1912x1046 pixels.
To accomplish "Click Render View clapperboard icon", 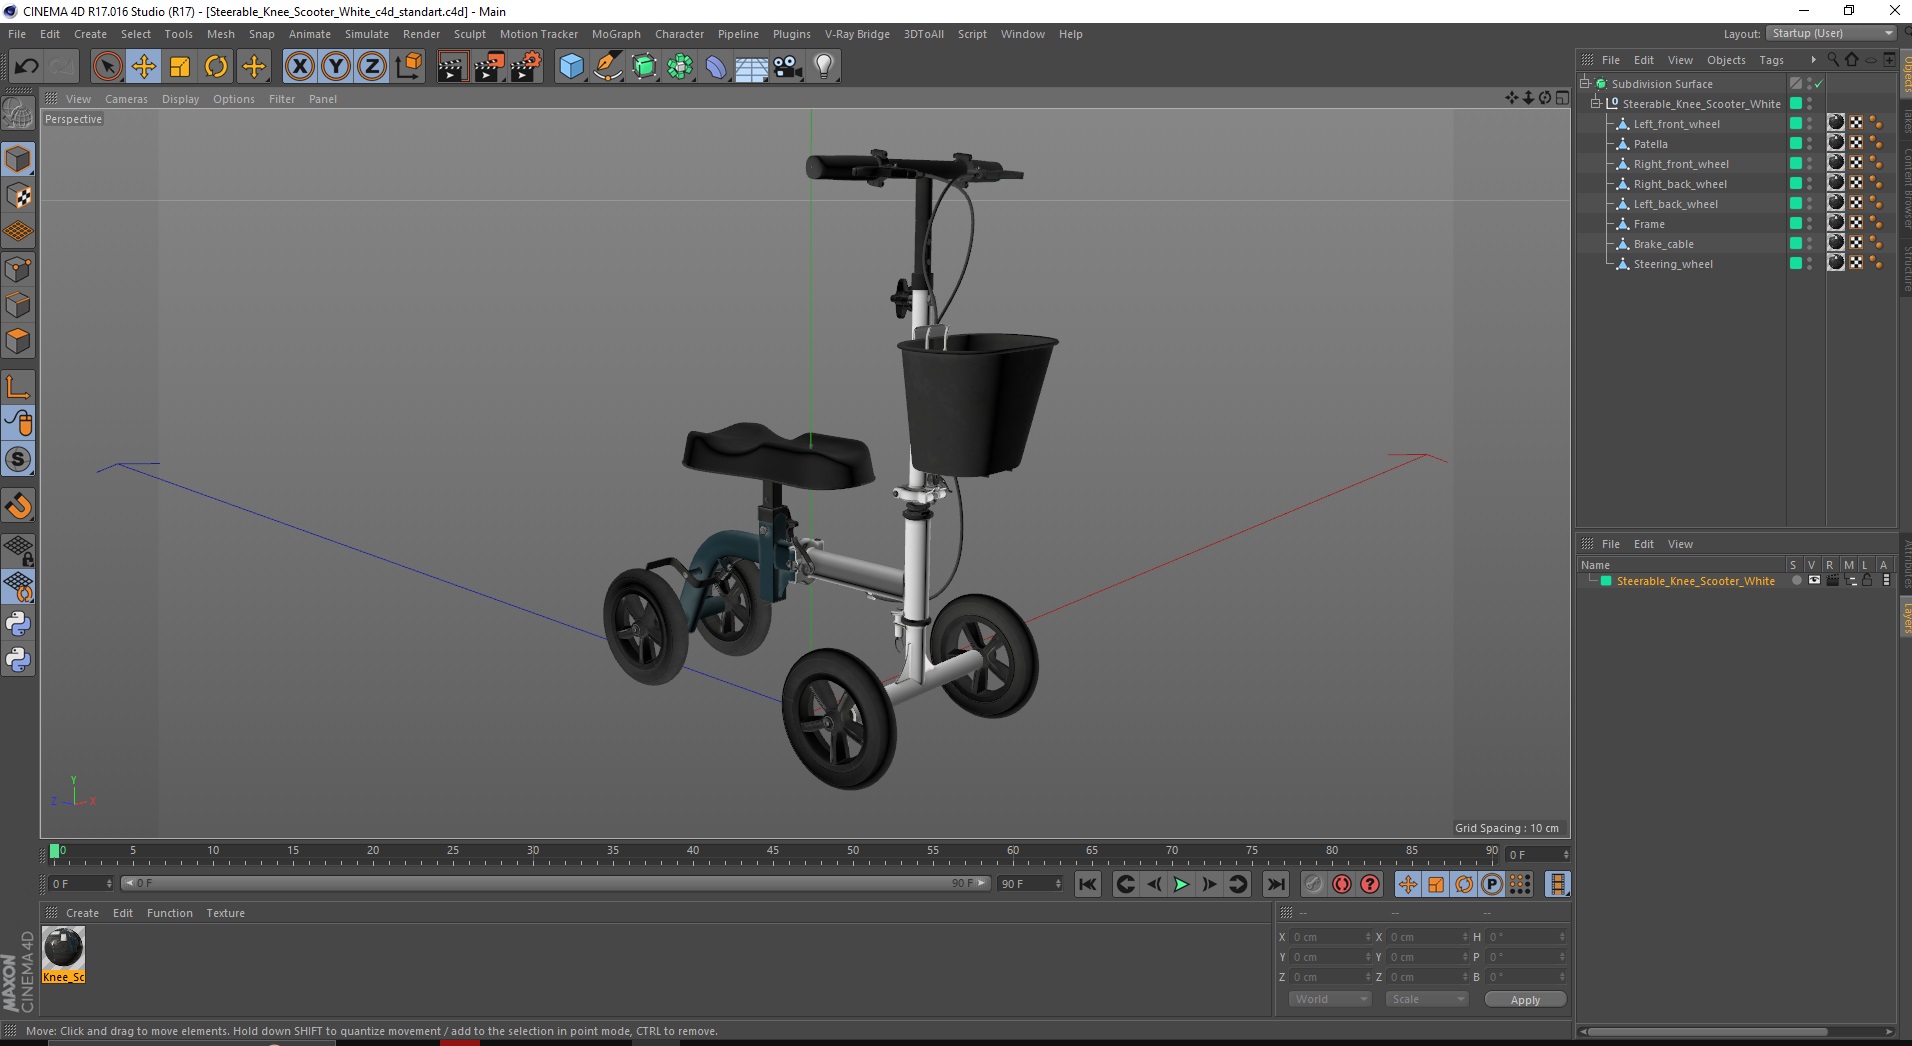I will (x=452, y=67).
